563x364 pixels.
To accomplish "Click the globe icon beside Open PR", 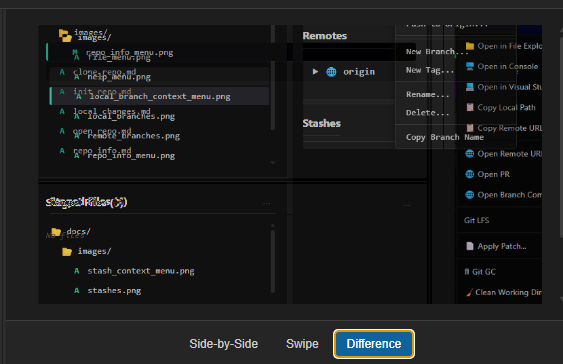I will pyautogui.click(x=470, y=174).
